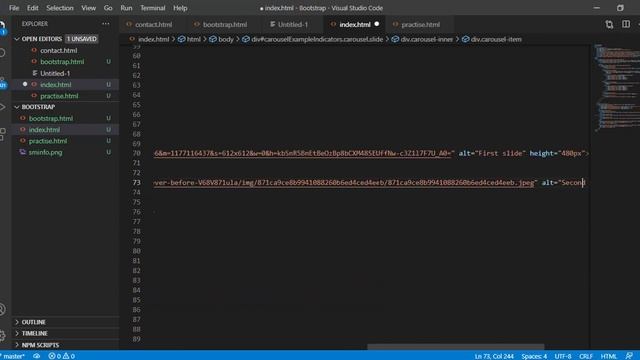The height and width of the screenshot is (360, 640).
Task: Click the feedback icon in status bar
Action: click(x=629, y=356)
